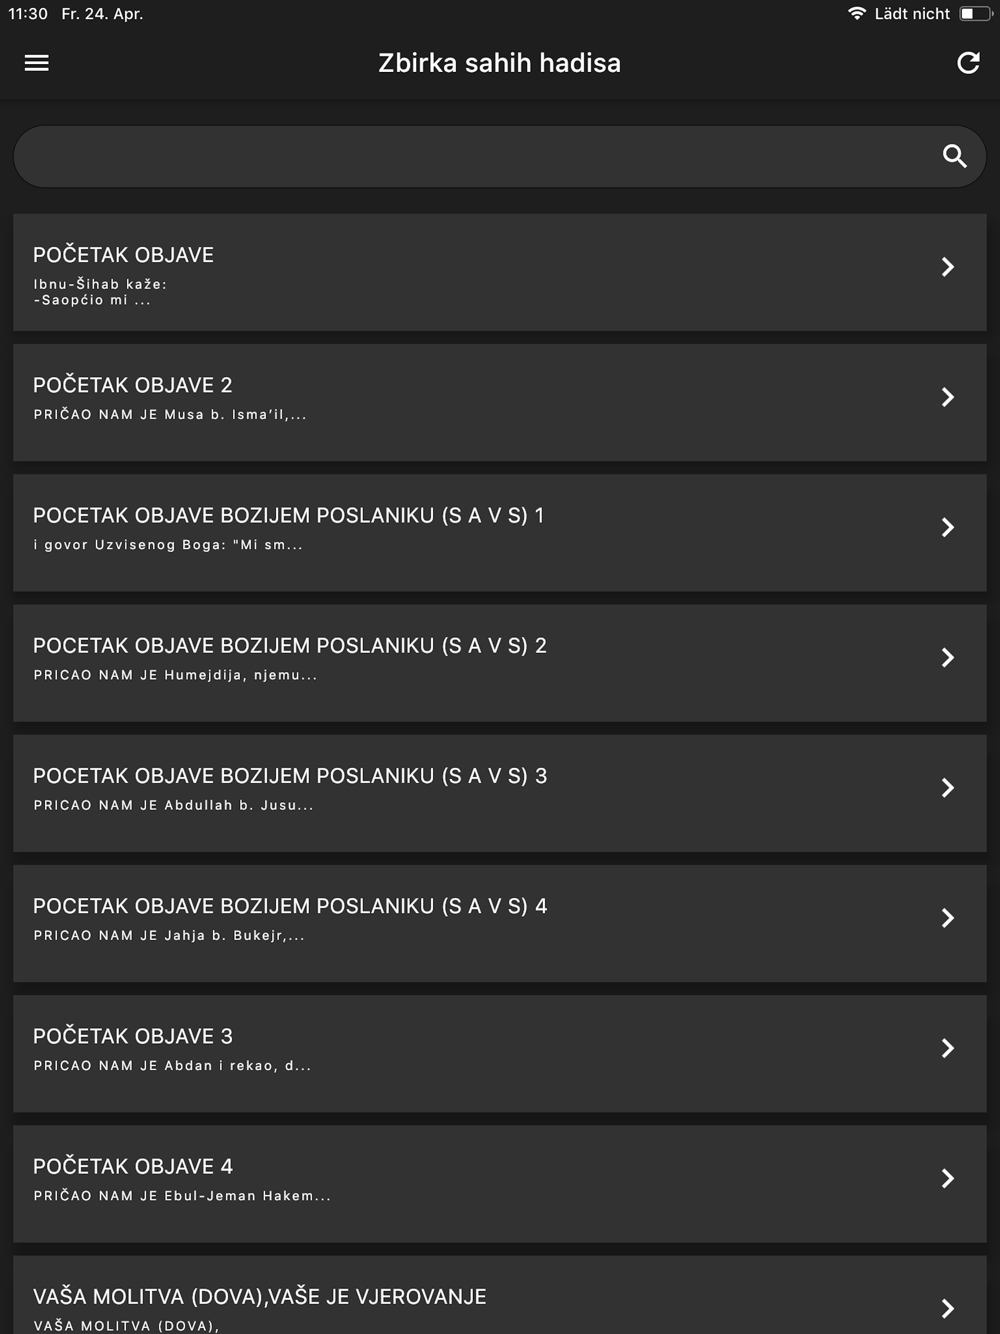
Task: Tap the Zbirka sahih hadisa title
Action: point(500,63)
